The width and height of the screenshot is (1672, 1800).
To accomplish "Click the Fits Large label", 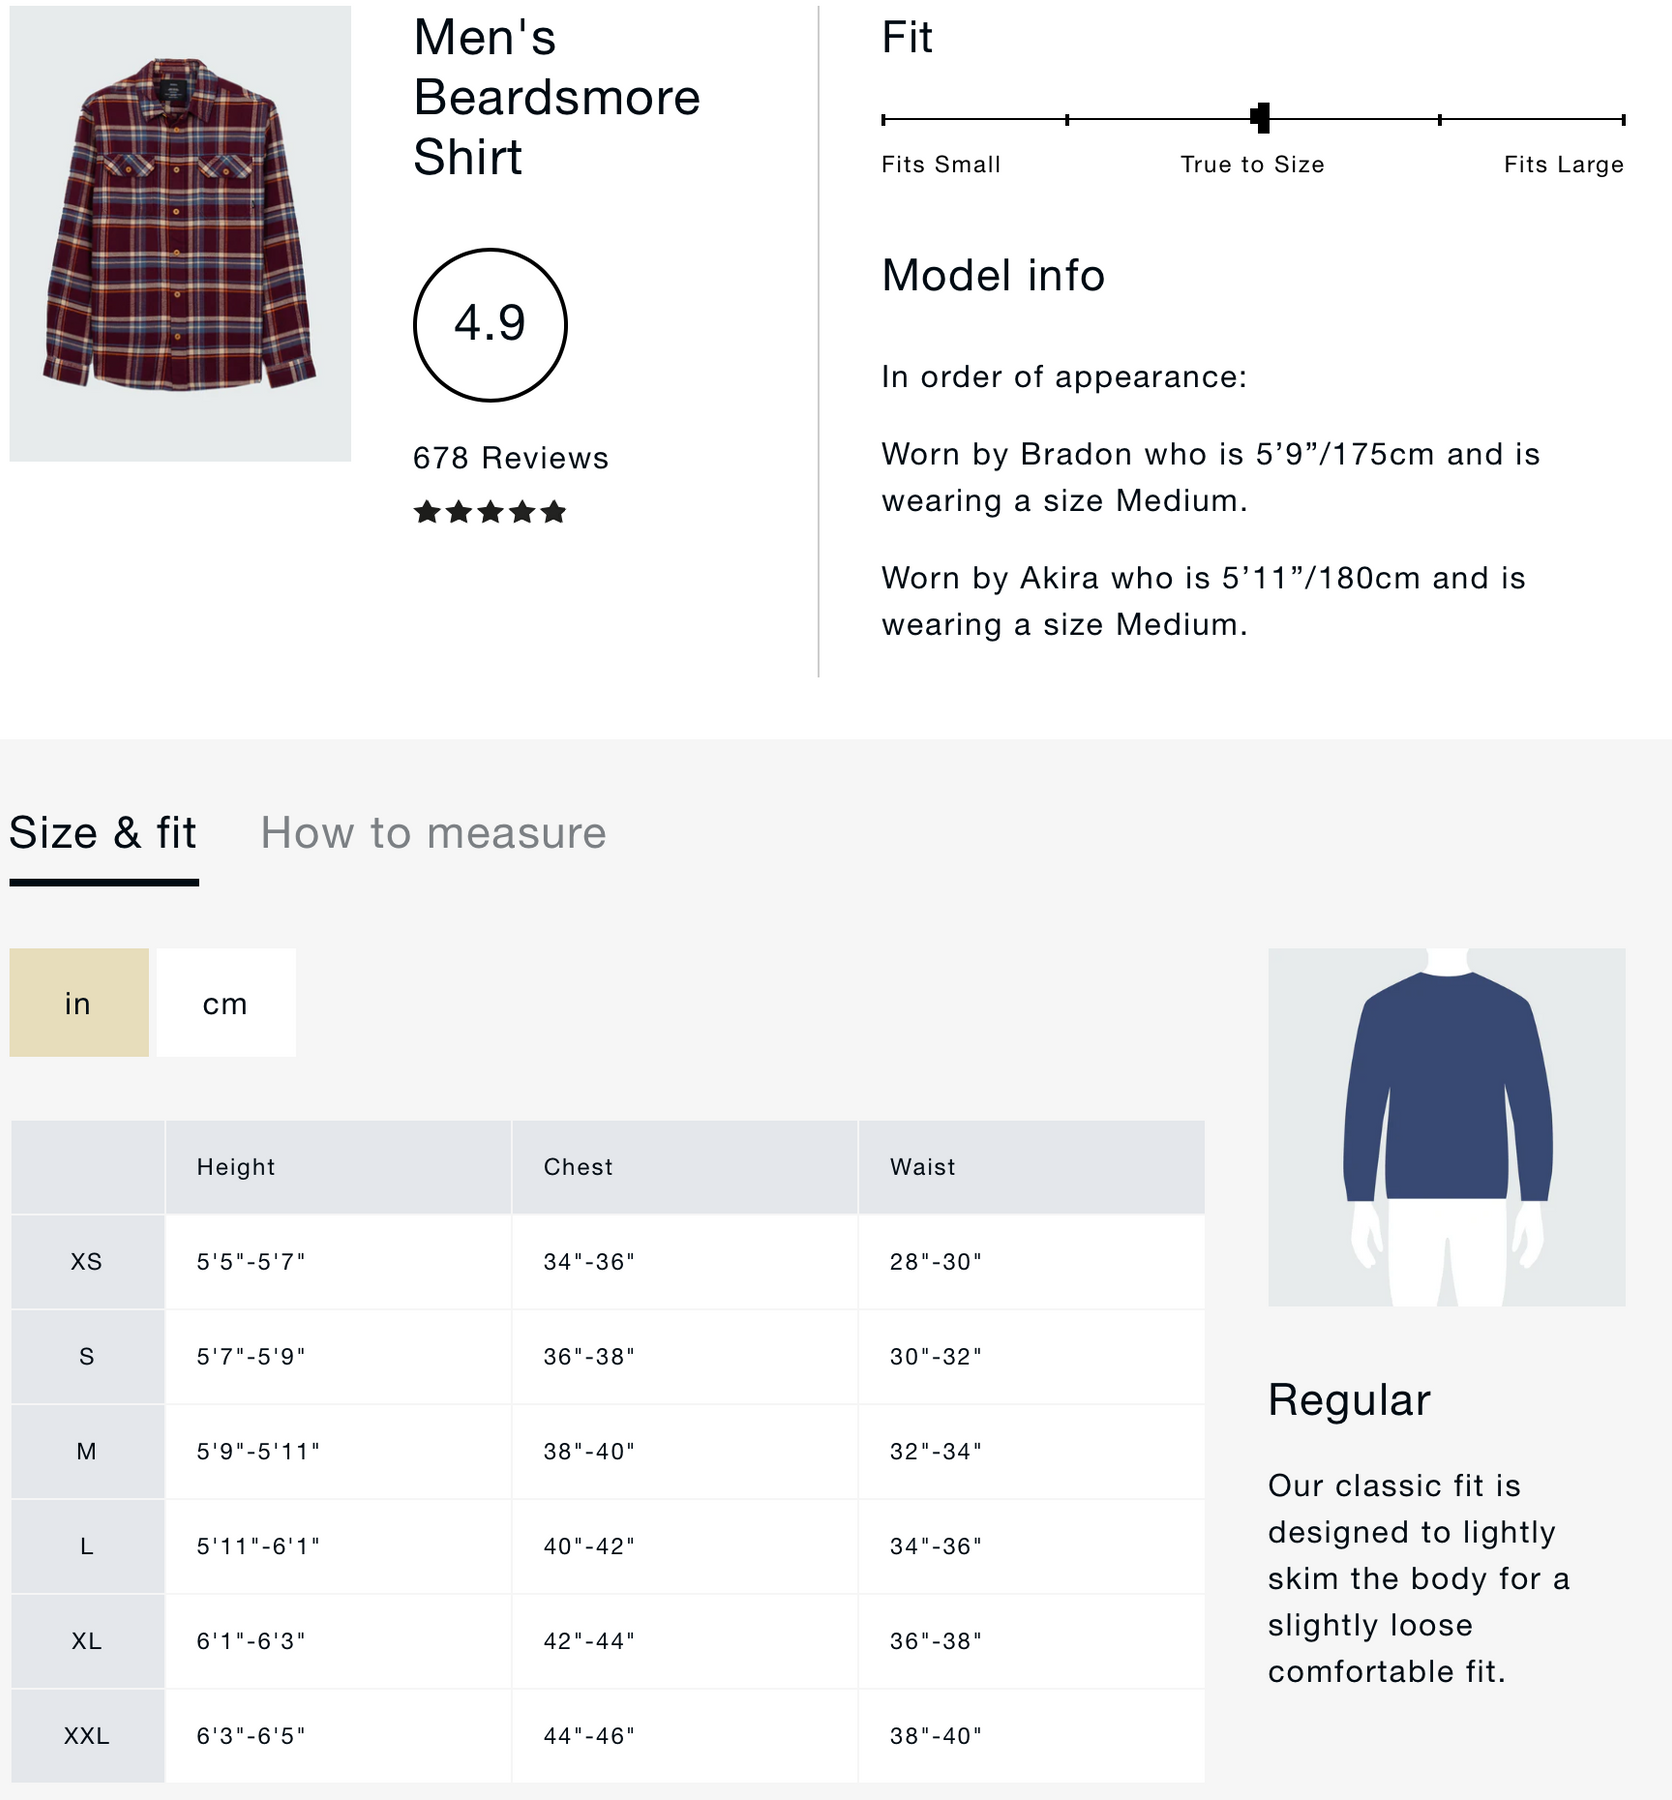I will point(1563,165).
